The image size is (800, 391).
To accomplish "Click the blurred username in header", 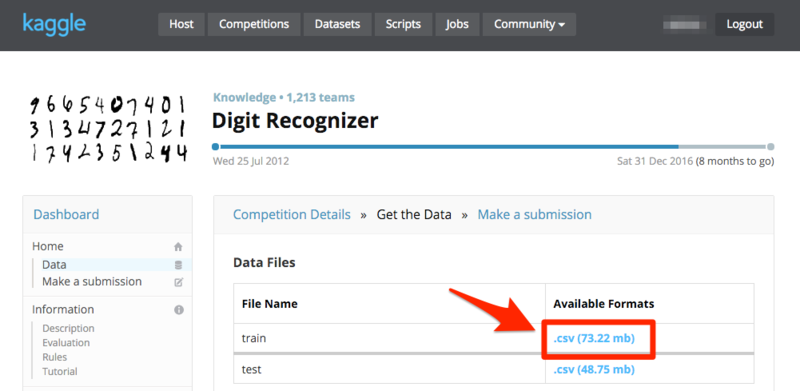I will click(684, 24).
